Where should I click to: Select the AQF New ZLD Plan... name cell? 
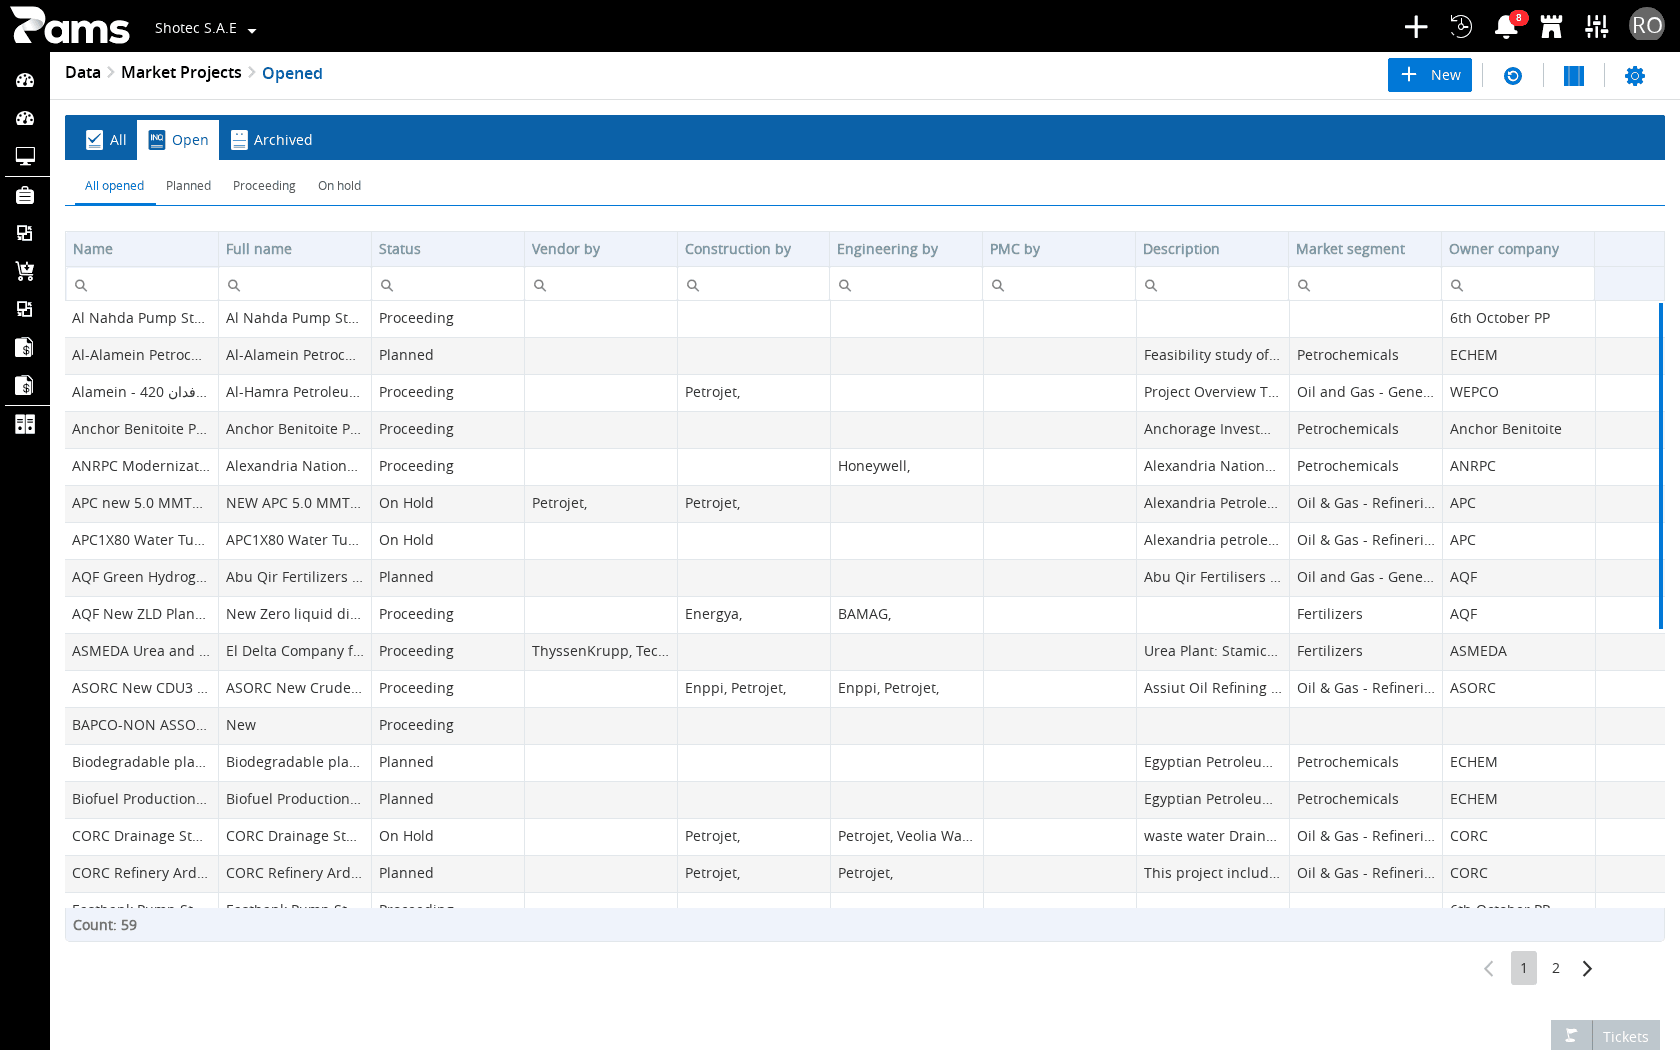[x=142, y=614]
